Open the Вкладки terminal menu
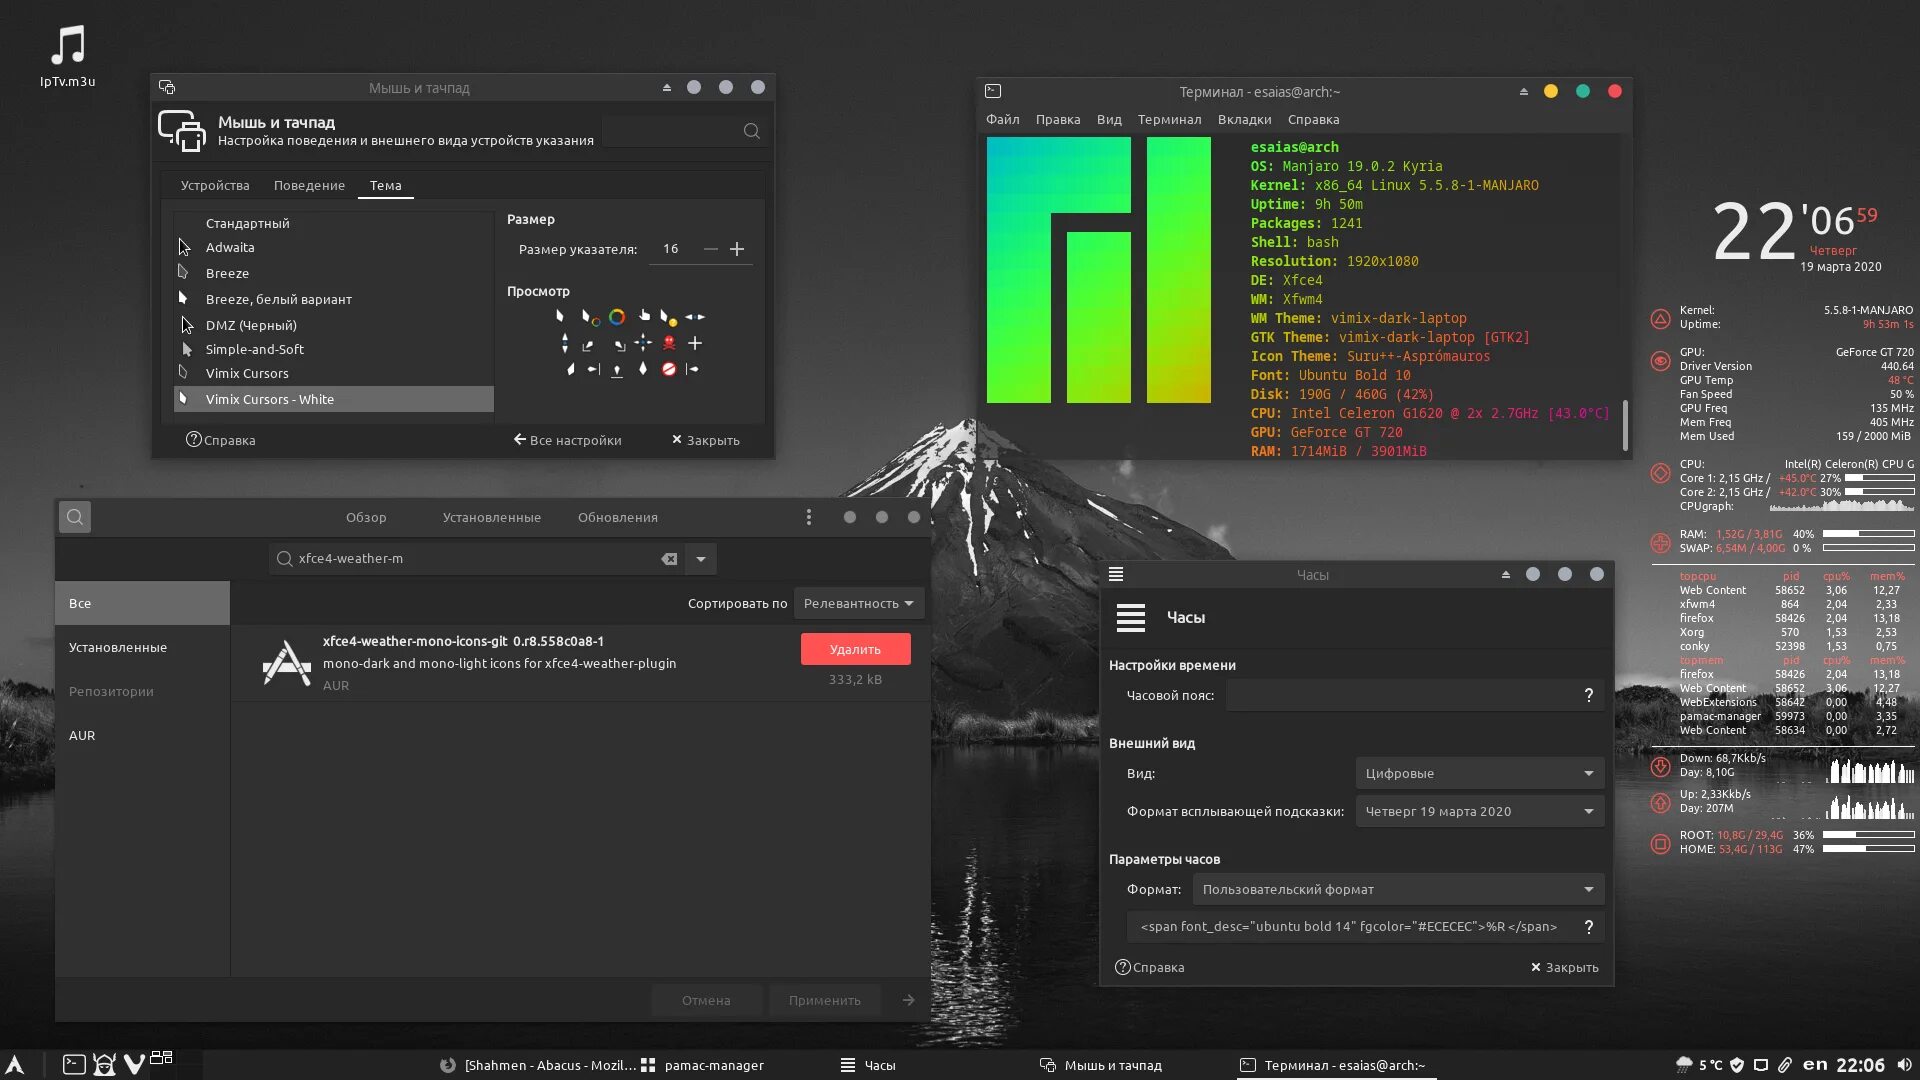 pos(1244,119)
